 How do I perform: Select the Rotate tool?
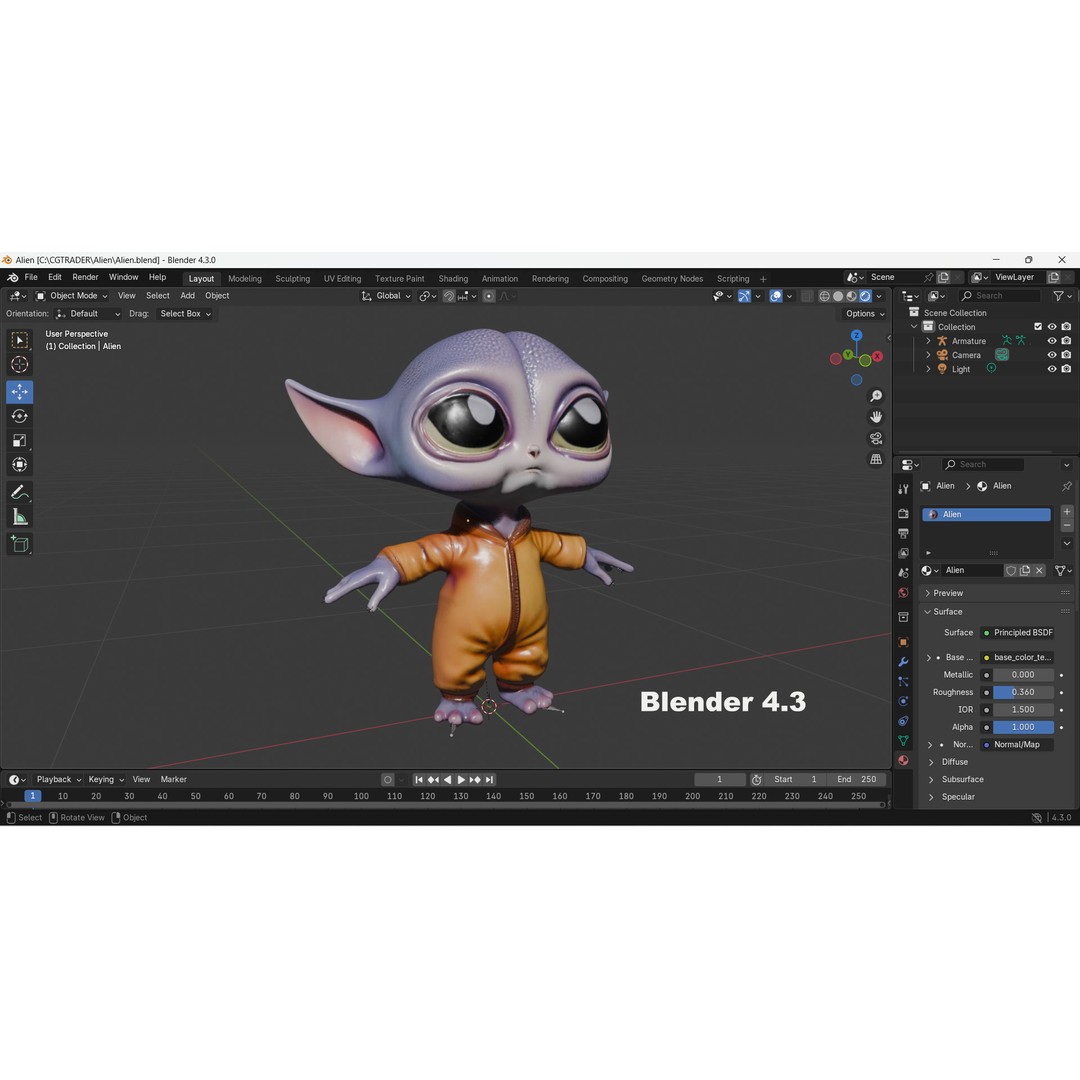(19, 416)
